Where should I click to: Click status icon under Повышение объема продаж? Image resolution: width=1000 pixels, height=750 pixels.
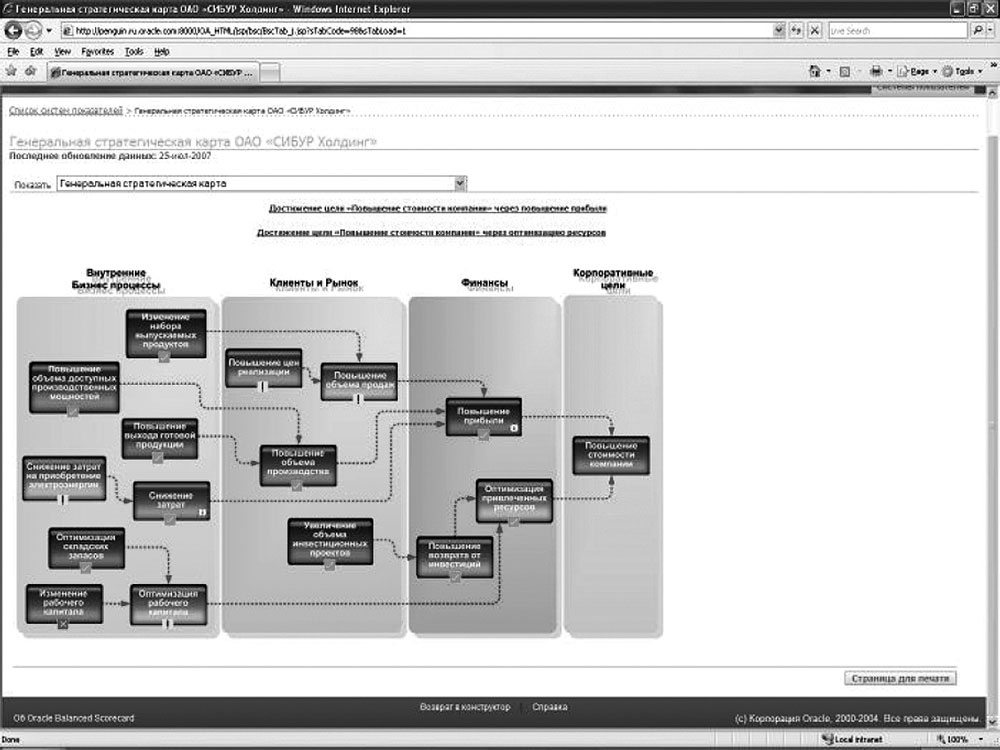[x=357, y=399]
